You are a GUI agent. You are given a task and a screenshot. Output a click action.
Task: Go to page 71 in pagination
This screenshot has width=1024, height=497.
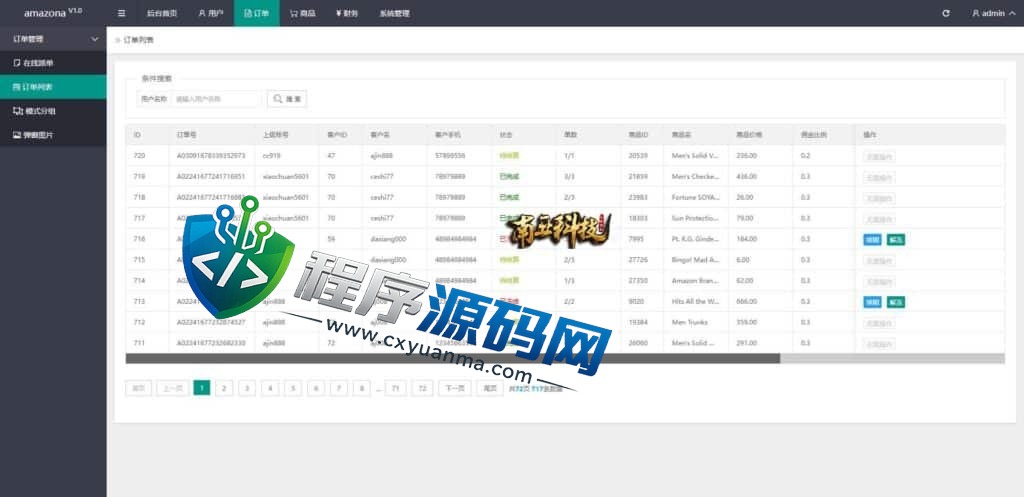(395, 388)
